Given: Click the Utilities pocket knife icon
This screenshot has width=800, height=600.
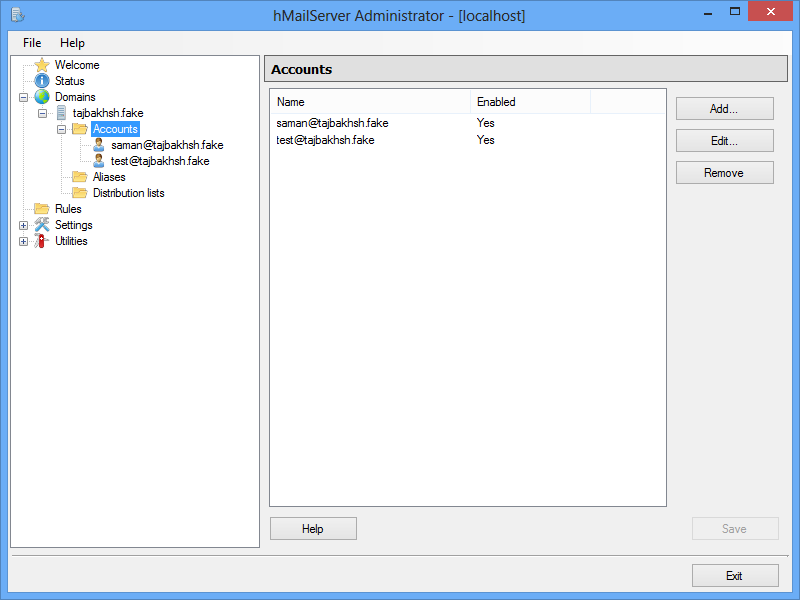Looking at the screenshot, I should click(x=41, y=240).
